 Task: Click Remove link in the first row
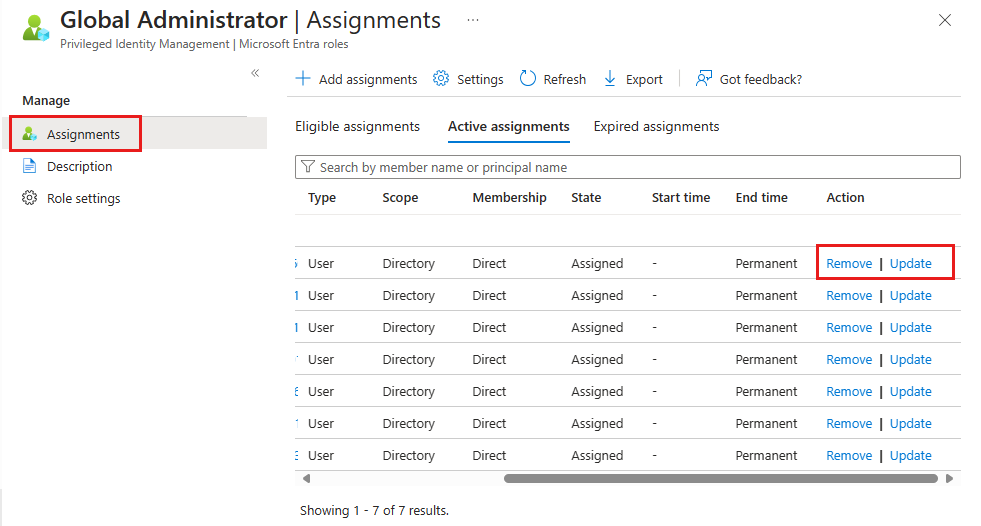click(x=849, y=264)
